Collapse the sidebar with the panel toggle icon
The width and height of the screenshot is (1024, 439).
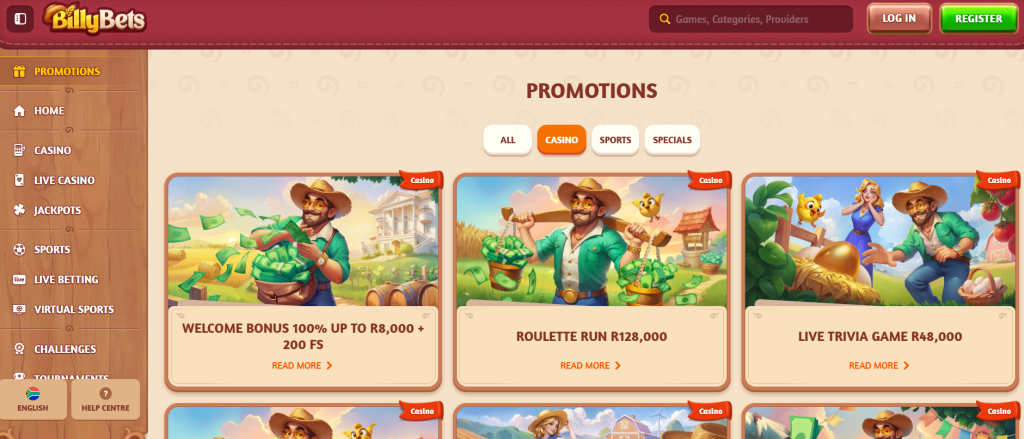point(20,19)
